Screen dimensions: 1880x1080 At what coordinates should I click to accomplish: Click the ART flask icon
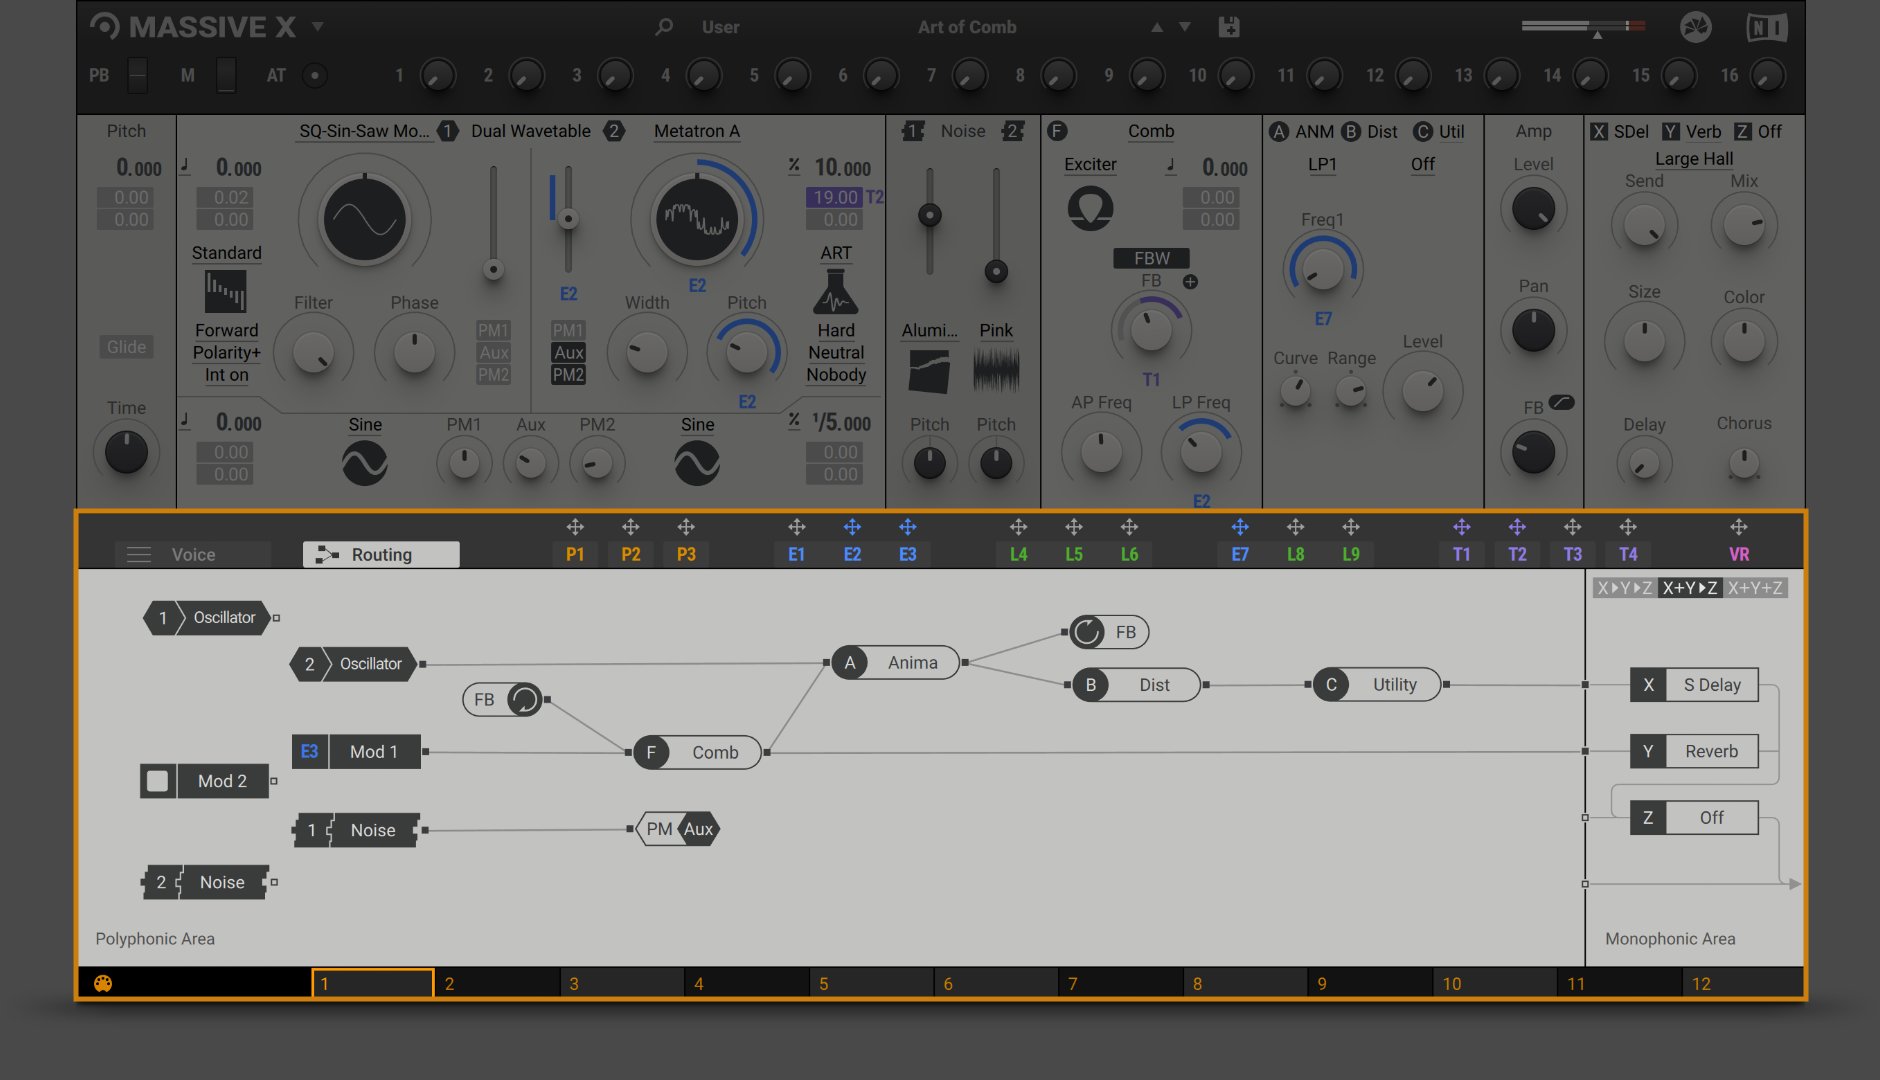pyautogui.click(x=836, y=292)
